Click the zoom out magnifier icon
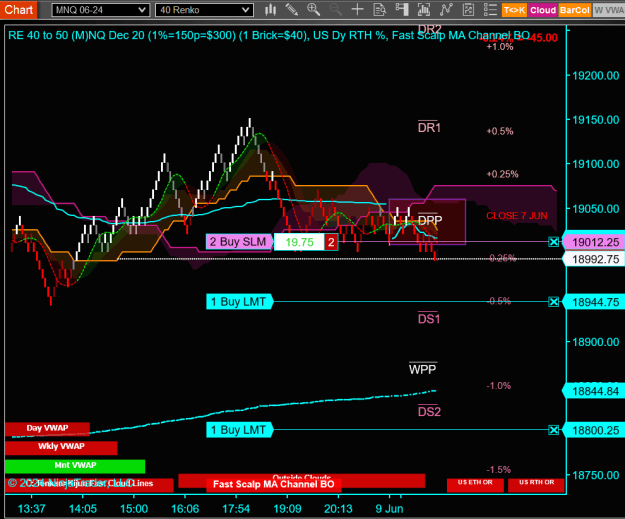Viewport: 625px width, 519px height. click(335, 10)
